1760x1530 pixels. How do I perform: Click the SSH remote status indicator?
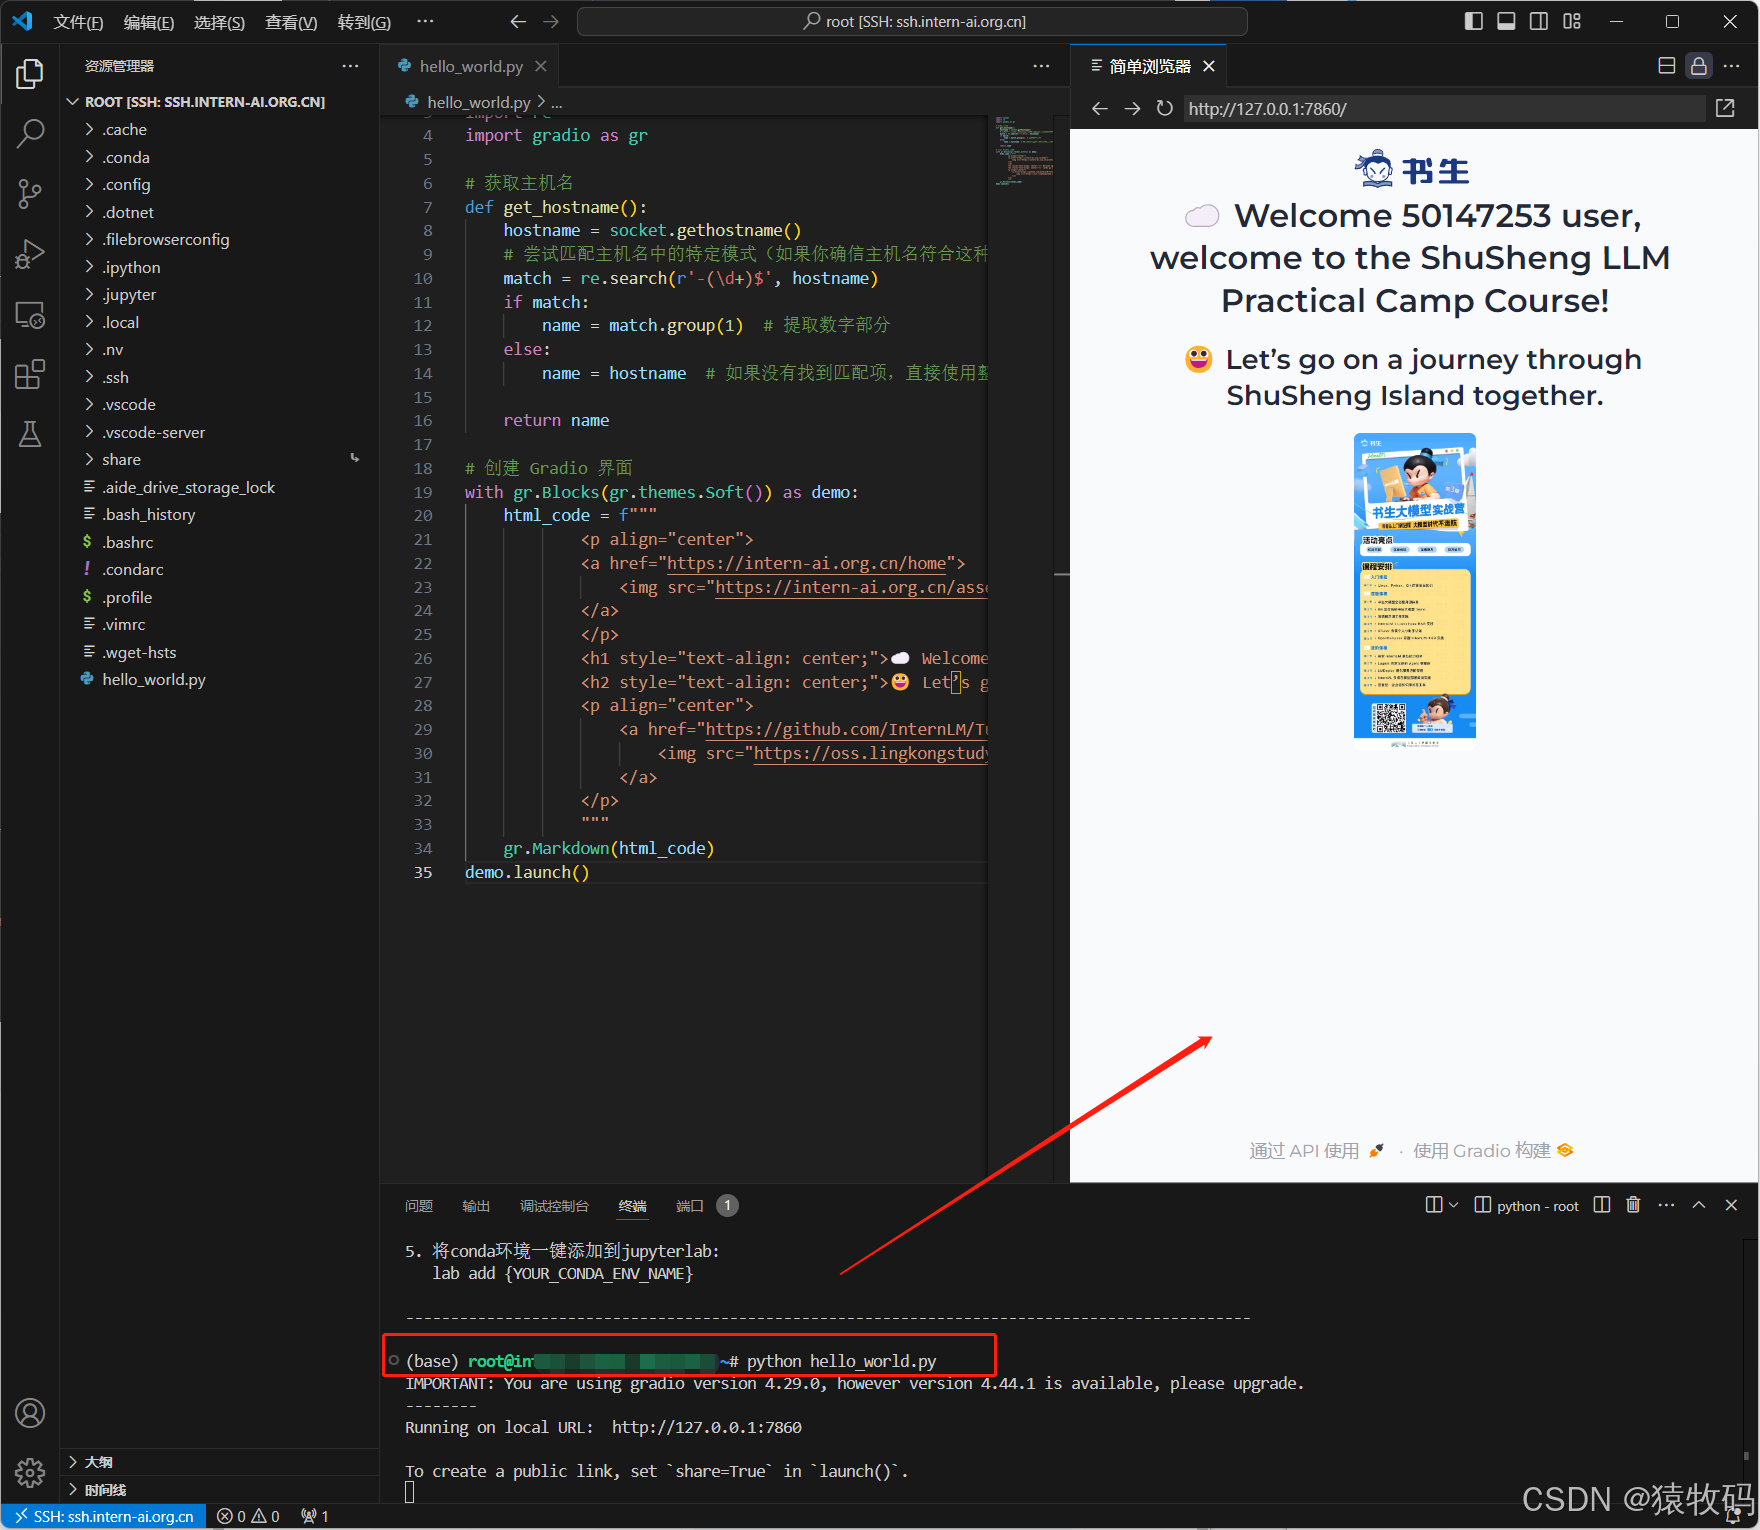coord(104,1517)
